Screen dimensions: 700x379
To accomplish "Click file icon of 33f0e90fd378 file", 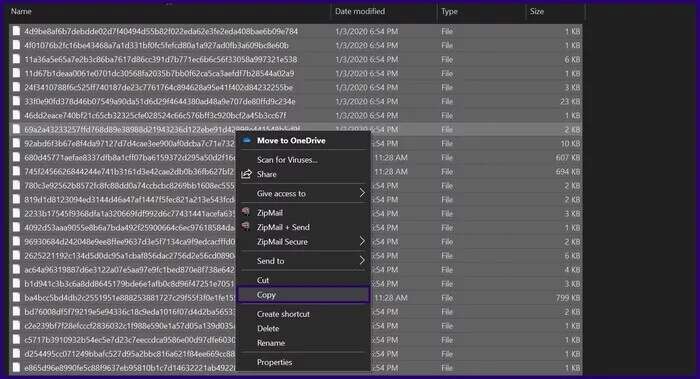I will tap(17, 101).
